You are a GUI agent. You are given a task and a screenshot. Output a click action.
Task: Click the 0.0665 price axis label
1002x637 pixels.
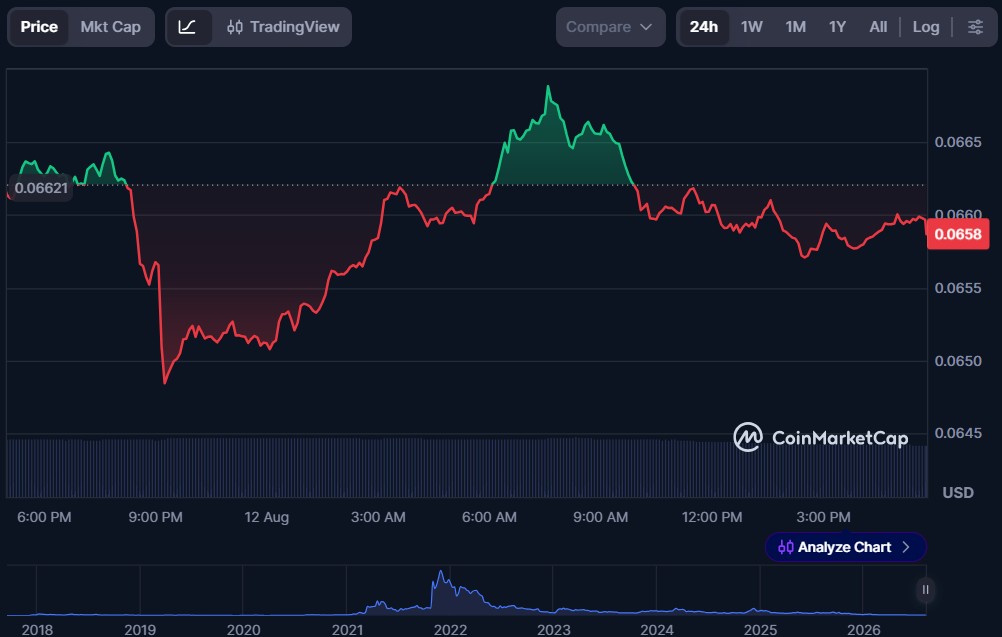click(958, 142)
